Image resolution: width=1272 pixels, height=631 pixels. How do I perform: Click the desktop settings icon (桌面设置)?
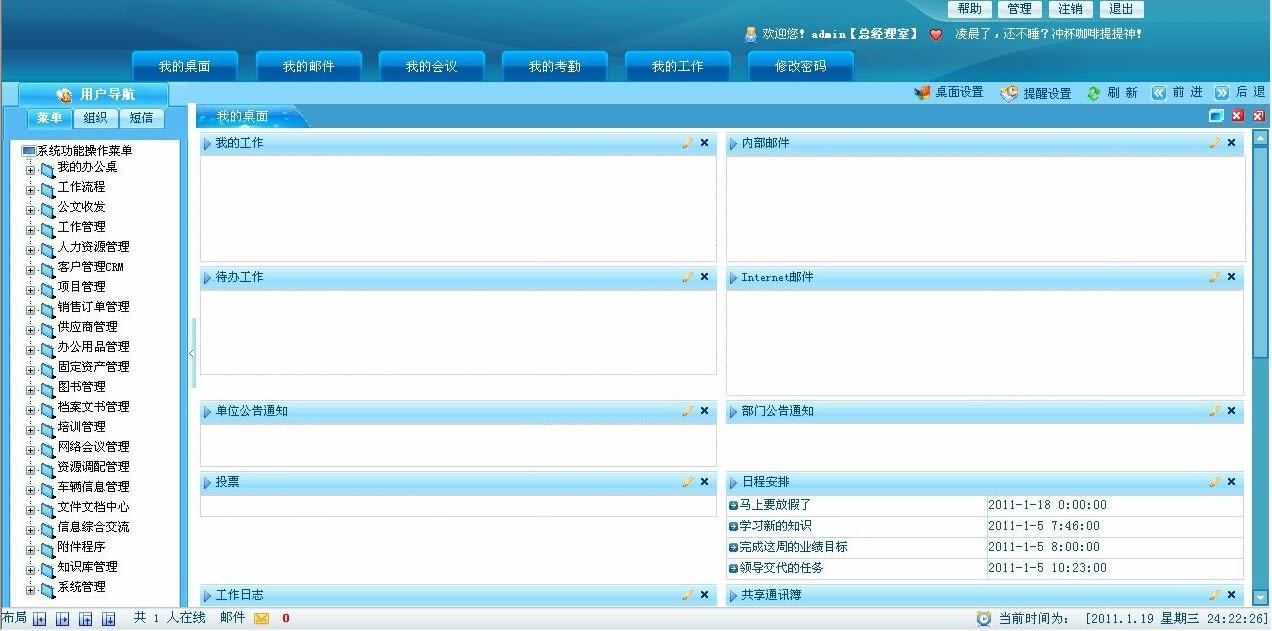coord(922,93)
